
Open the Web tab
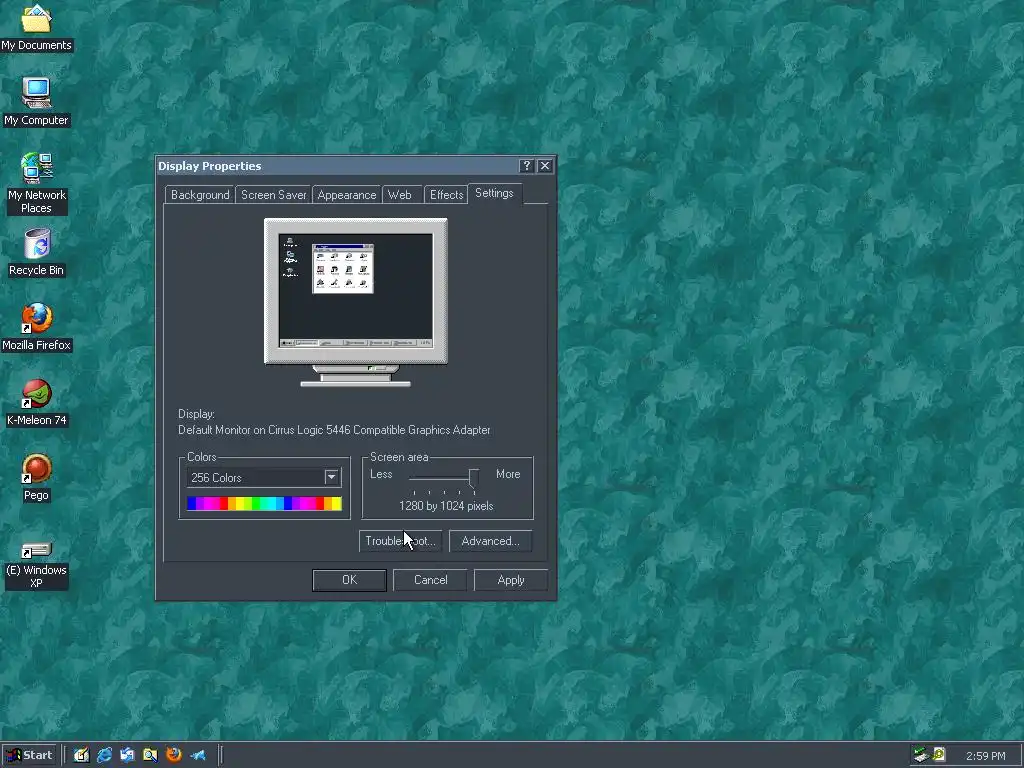(400, 195)
